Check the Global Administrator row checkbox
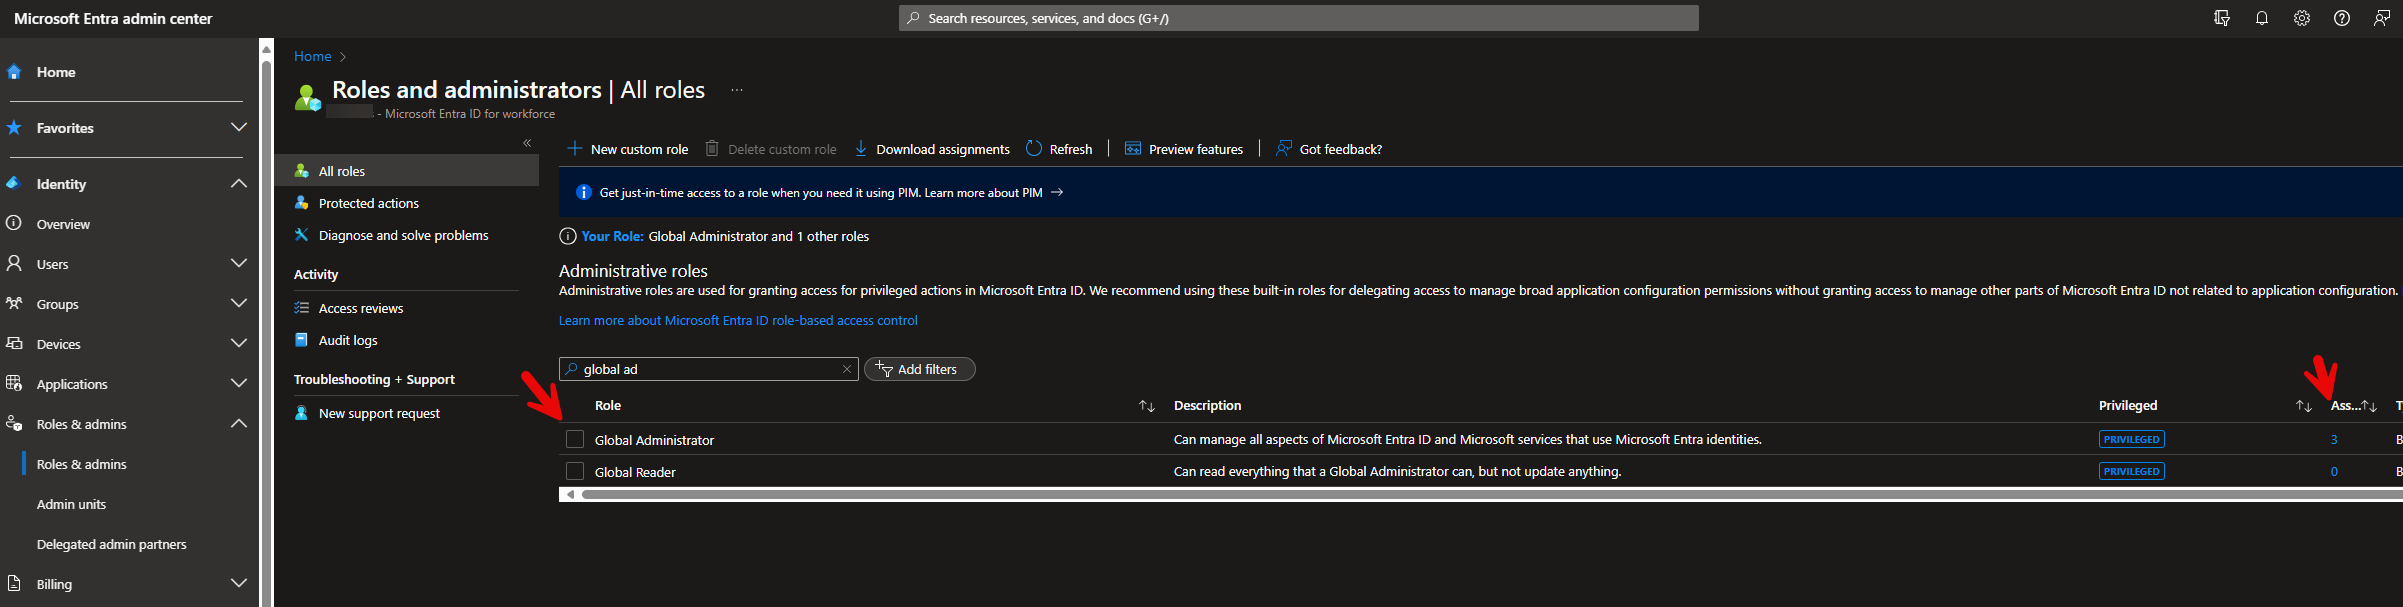 click(x=575, y=439)
